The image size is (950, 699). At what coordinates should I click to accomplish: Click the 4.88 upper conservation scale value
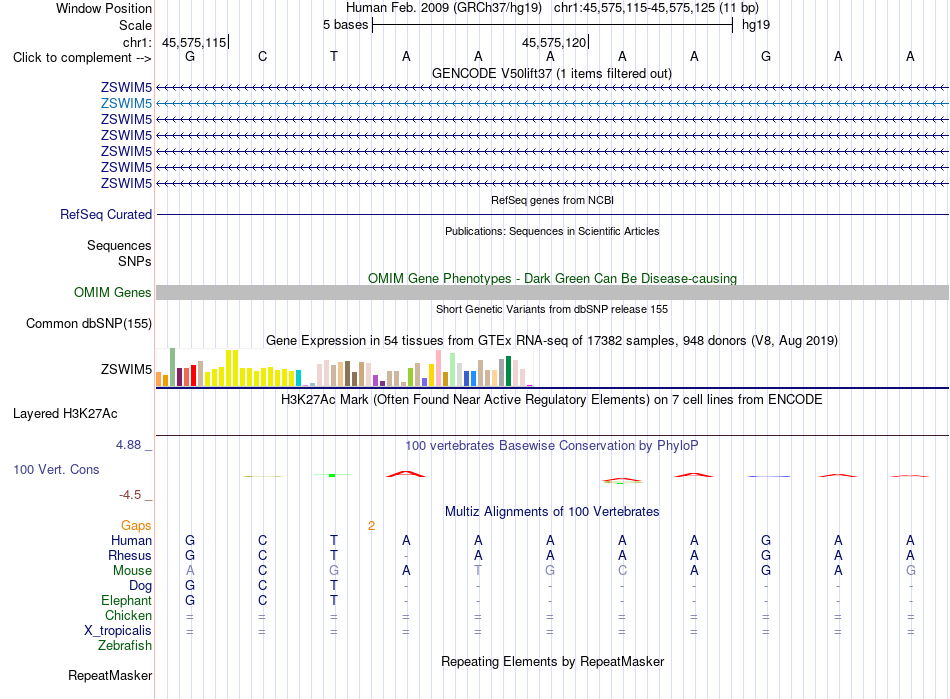coord(128,445)
